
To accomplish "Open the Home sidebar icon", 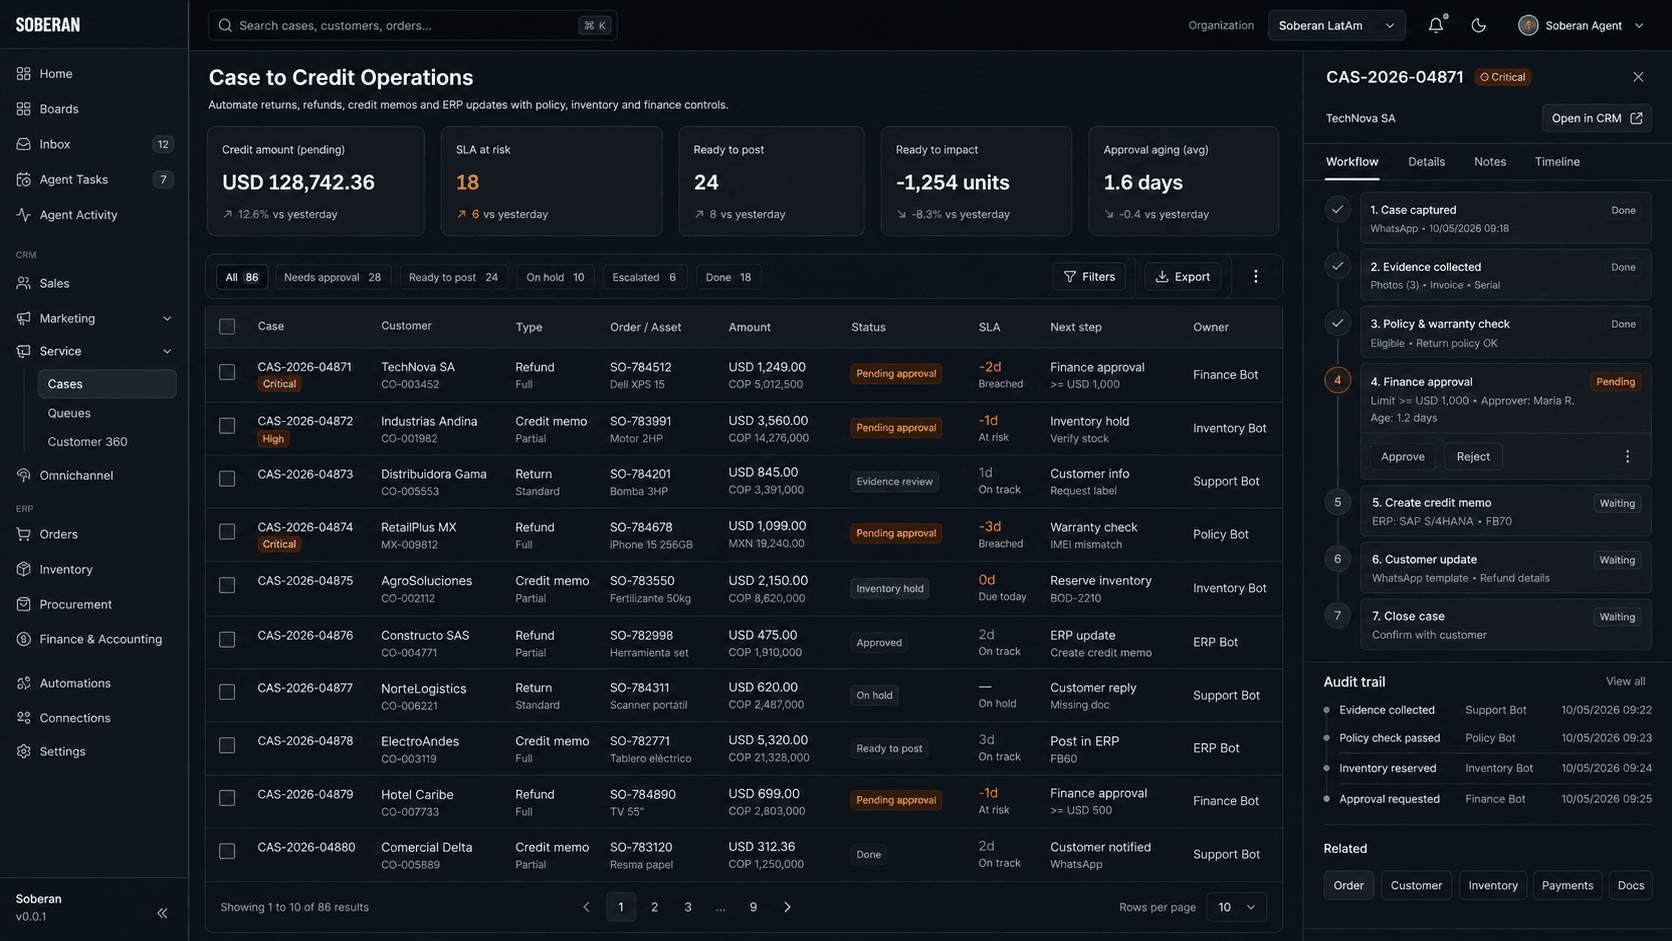I will coord(23,74).
